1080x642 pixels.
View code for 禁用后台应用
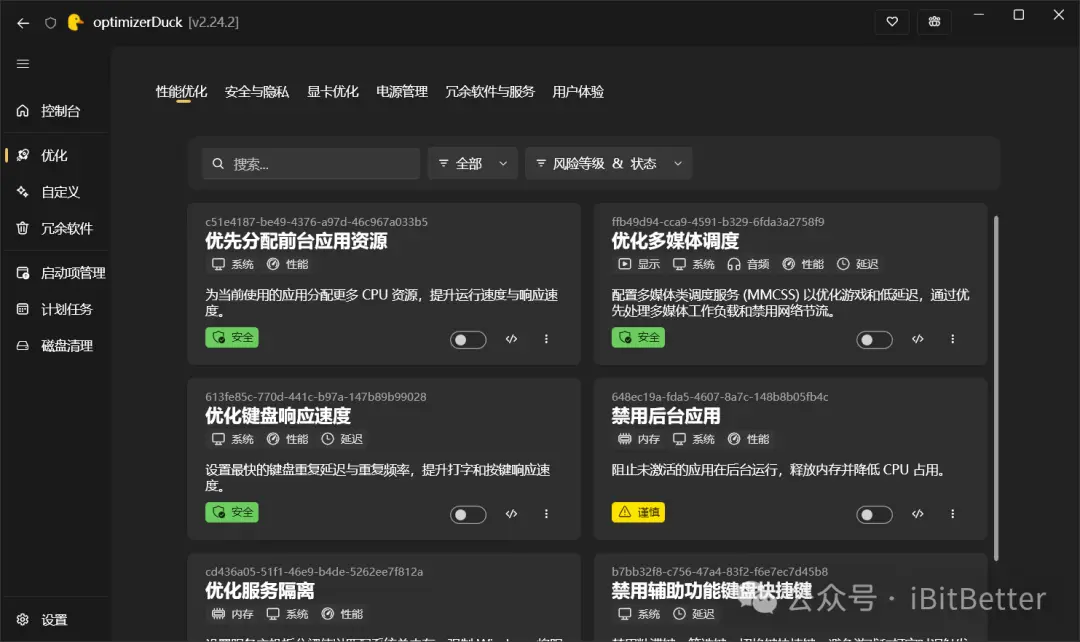(917, 514)
